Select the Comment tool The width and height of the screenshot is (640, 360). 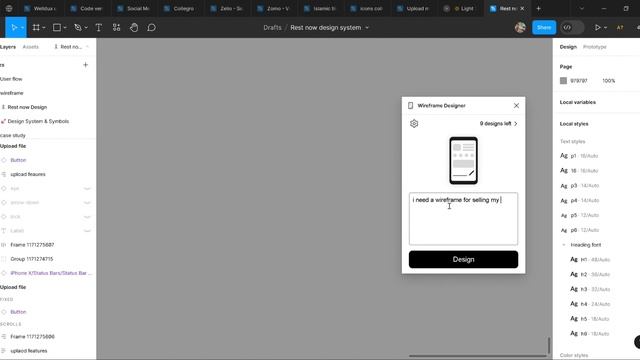(x=151, y=27)
